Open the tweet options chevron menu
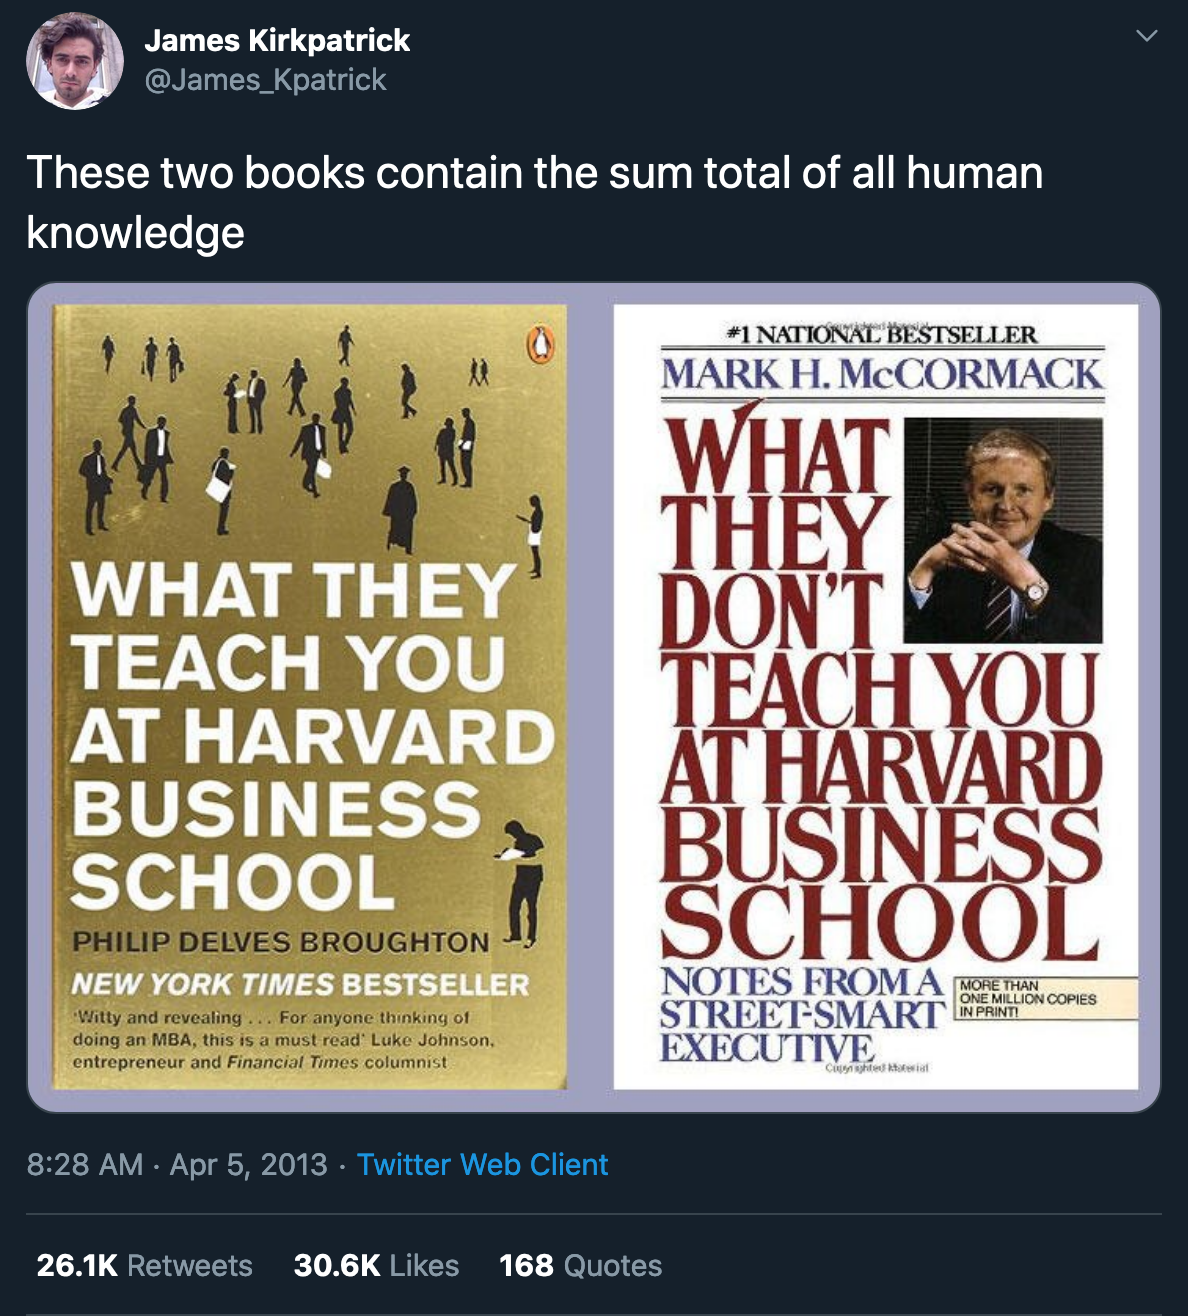Image resolution: width=1188 pixels, height=1316 pixels. [1147, 36]
